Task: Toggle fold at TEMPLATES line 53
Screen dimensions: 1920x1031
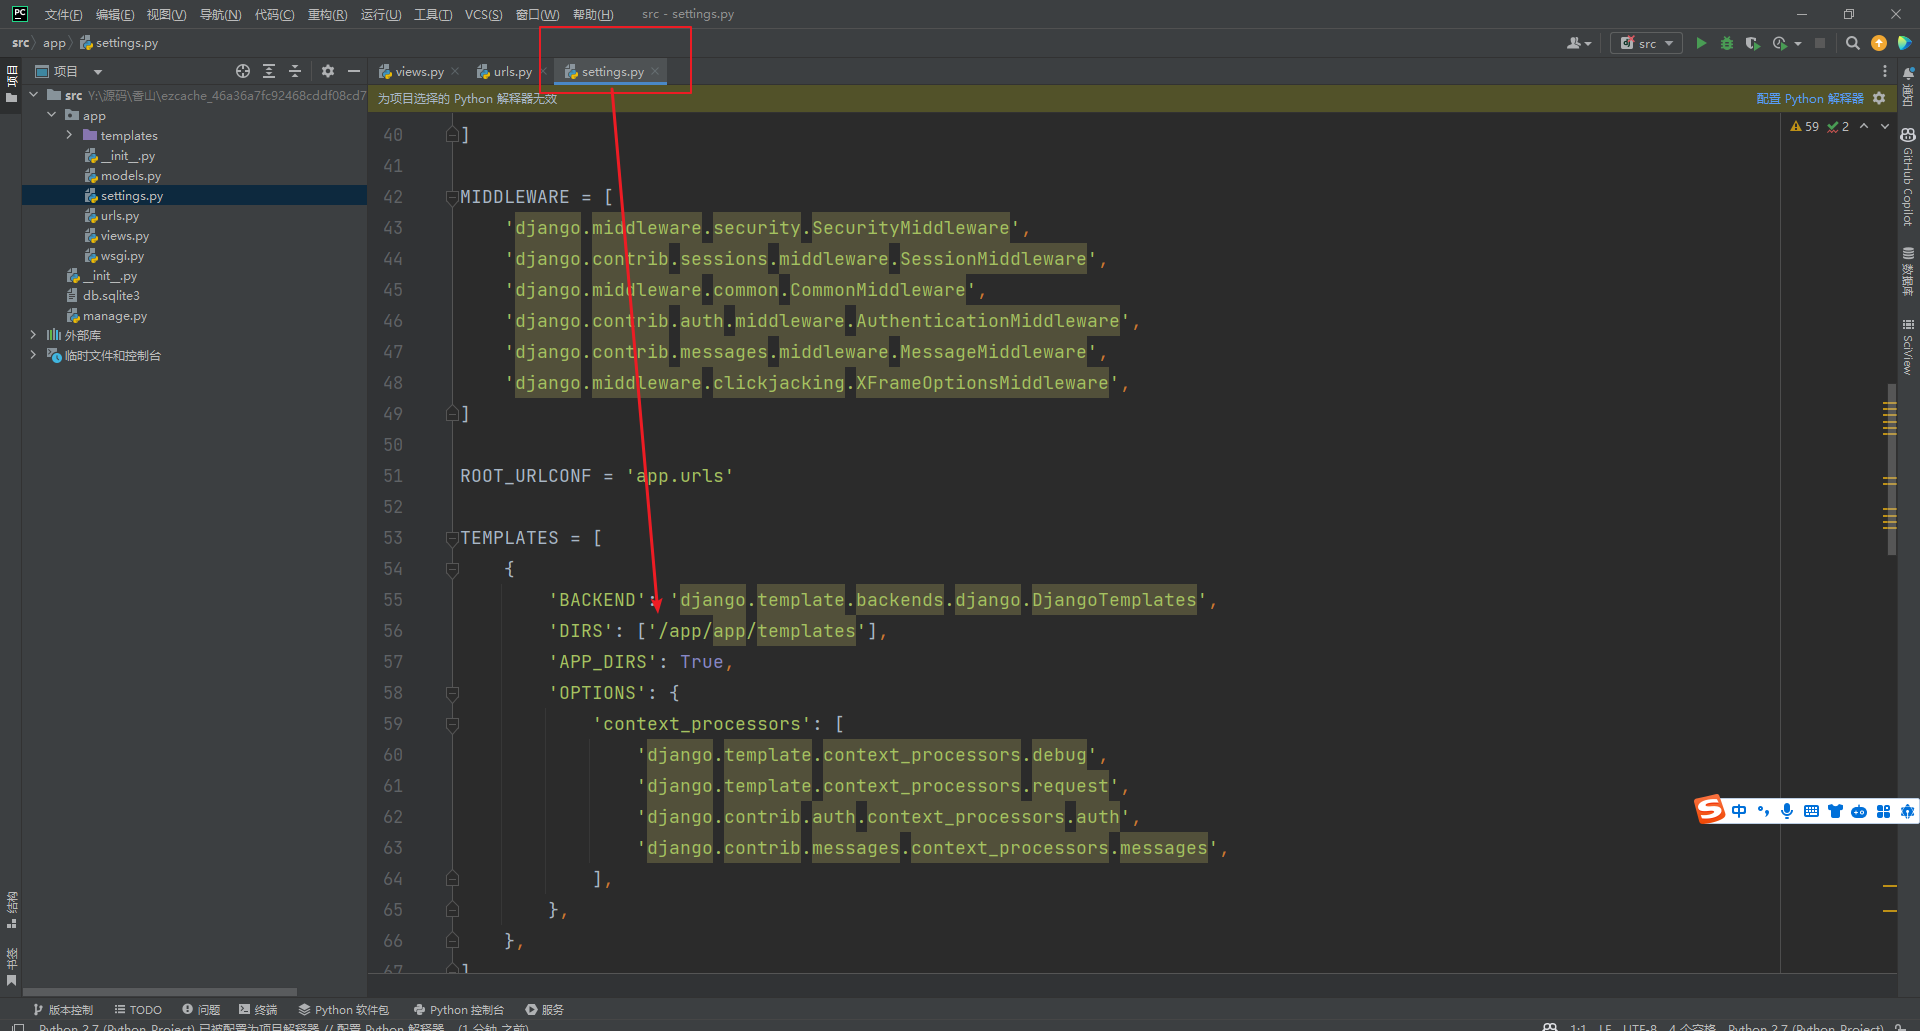Action: 452,538
